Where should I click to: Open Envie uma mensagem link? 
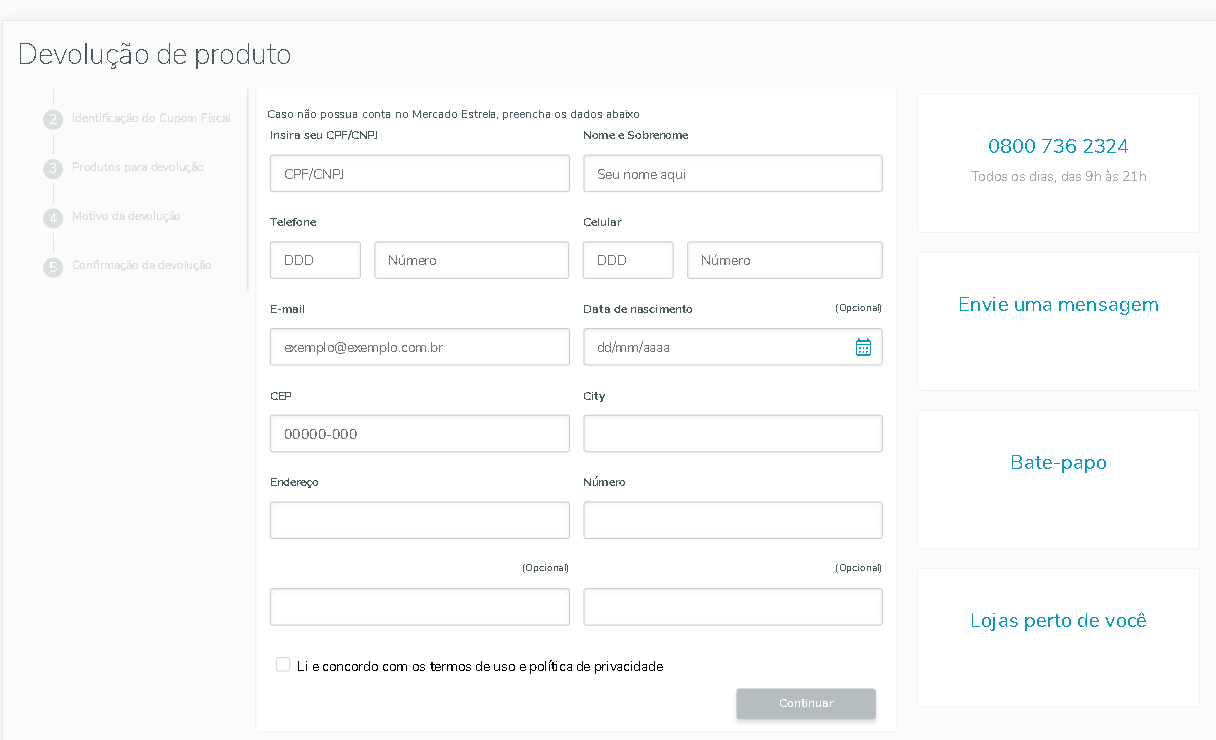[x=1058, y=305]
